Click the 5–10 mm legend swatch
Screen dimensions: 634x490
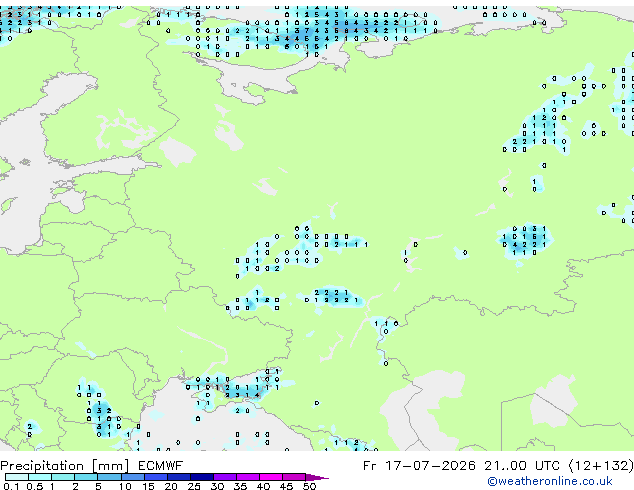click(109, 477)
